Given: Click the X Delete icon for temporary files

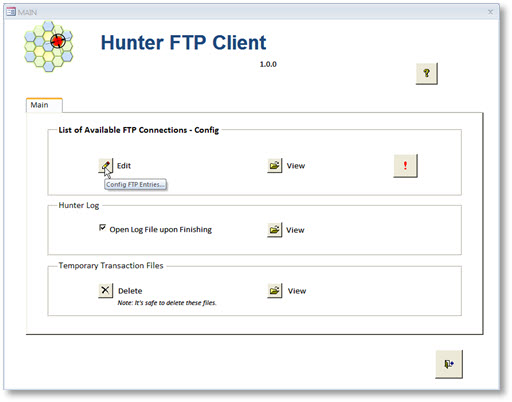Looking at the screenshot, I should [x=106, y=290].
